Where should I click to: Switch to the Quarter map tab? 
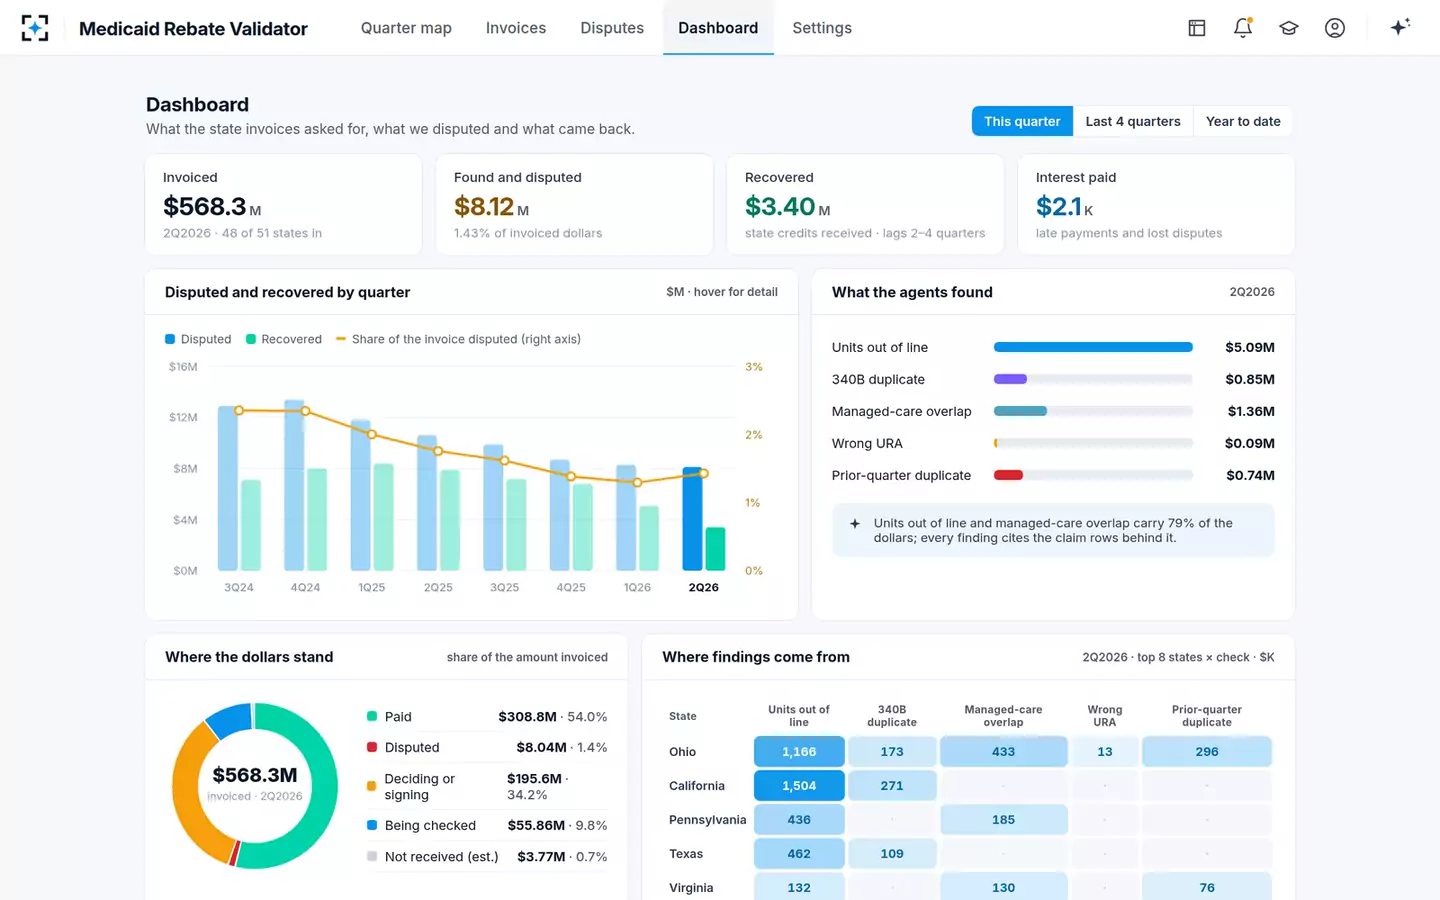point(406,28)
